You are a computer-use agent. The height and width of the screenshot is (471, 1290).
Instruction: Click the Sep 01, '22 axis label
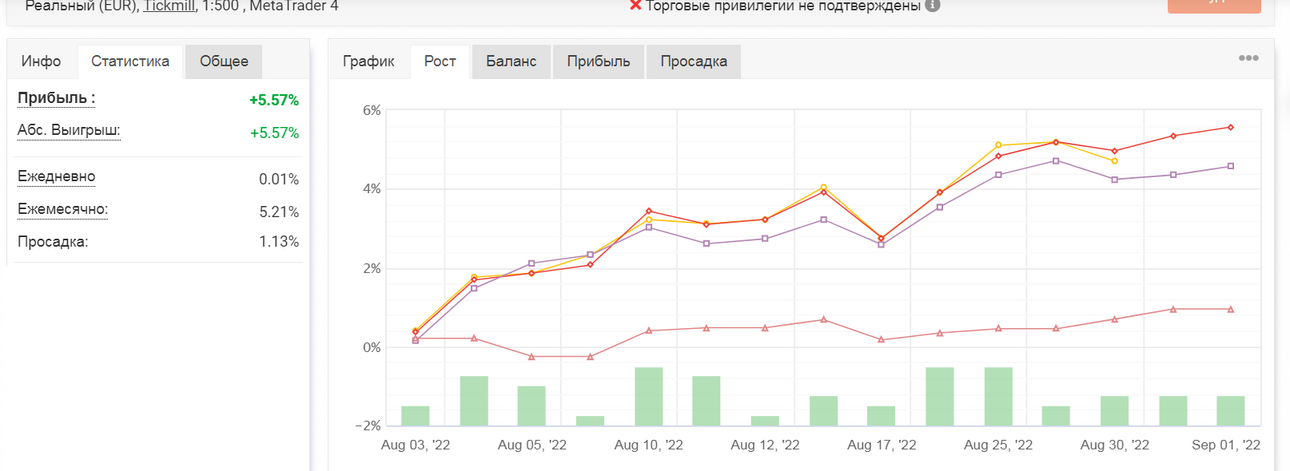coord(1226,444)
